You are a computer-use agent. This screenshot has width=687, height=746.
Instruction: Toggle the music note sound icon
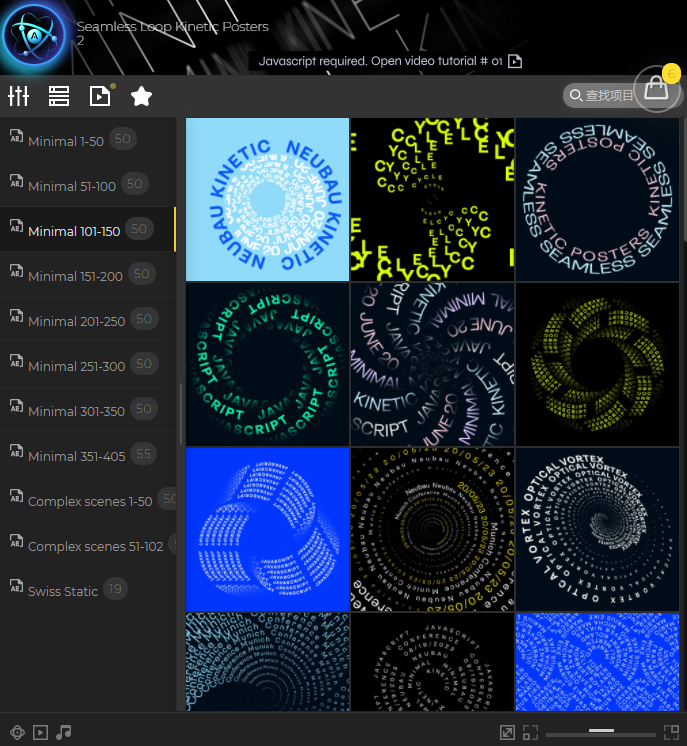tap(64, 732)
